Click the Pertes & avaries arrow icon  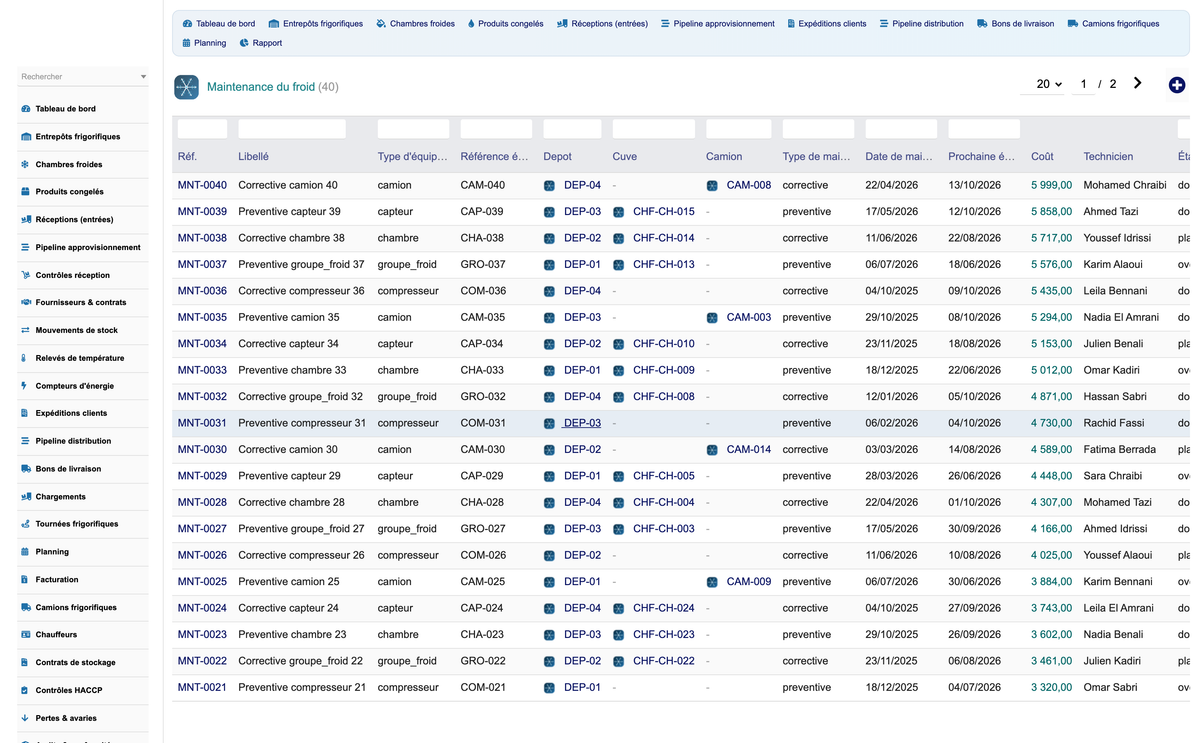[x=25, y=718]
